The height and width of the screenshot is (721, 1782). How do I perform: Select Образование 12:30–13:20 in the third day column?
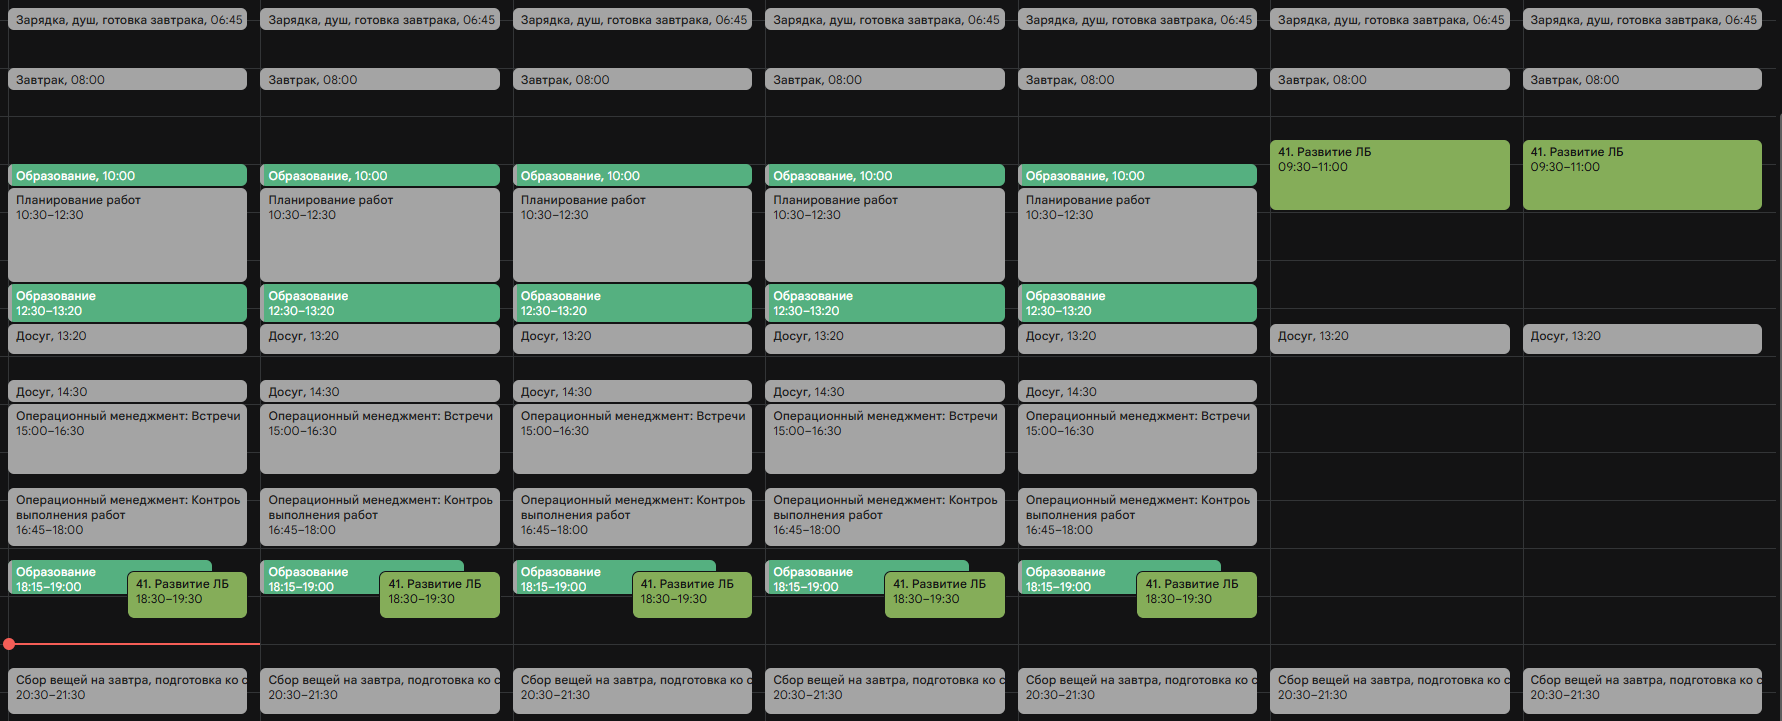[632, 303]
